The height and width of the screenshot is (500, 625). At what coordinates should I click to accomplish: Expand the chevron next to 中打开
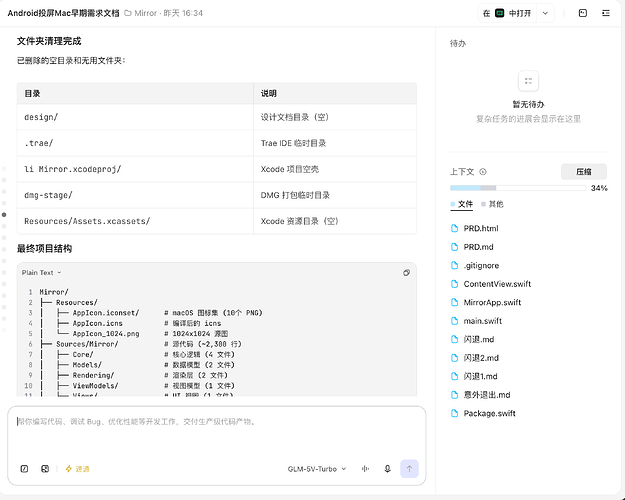pos(545,13)
